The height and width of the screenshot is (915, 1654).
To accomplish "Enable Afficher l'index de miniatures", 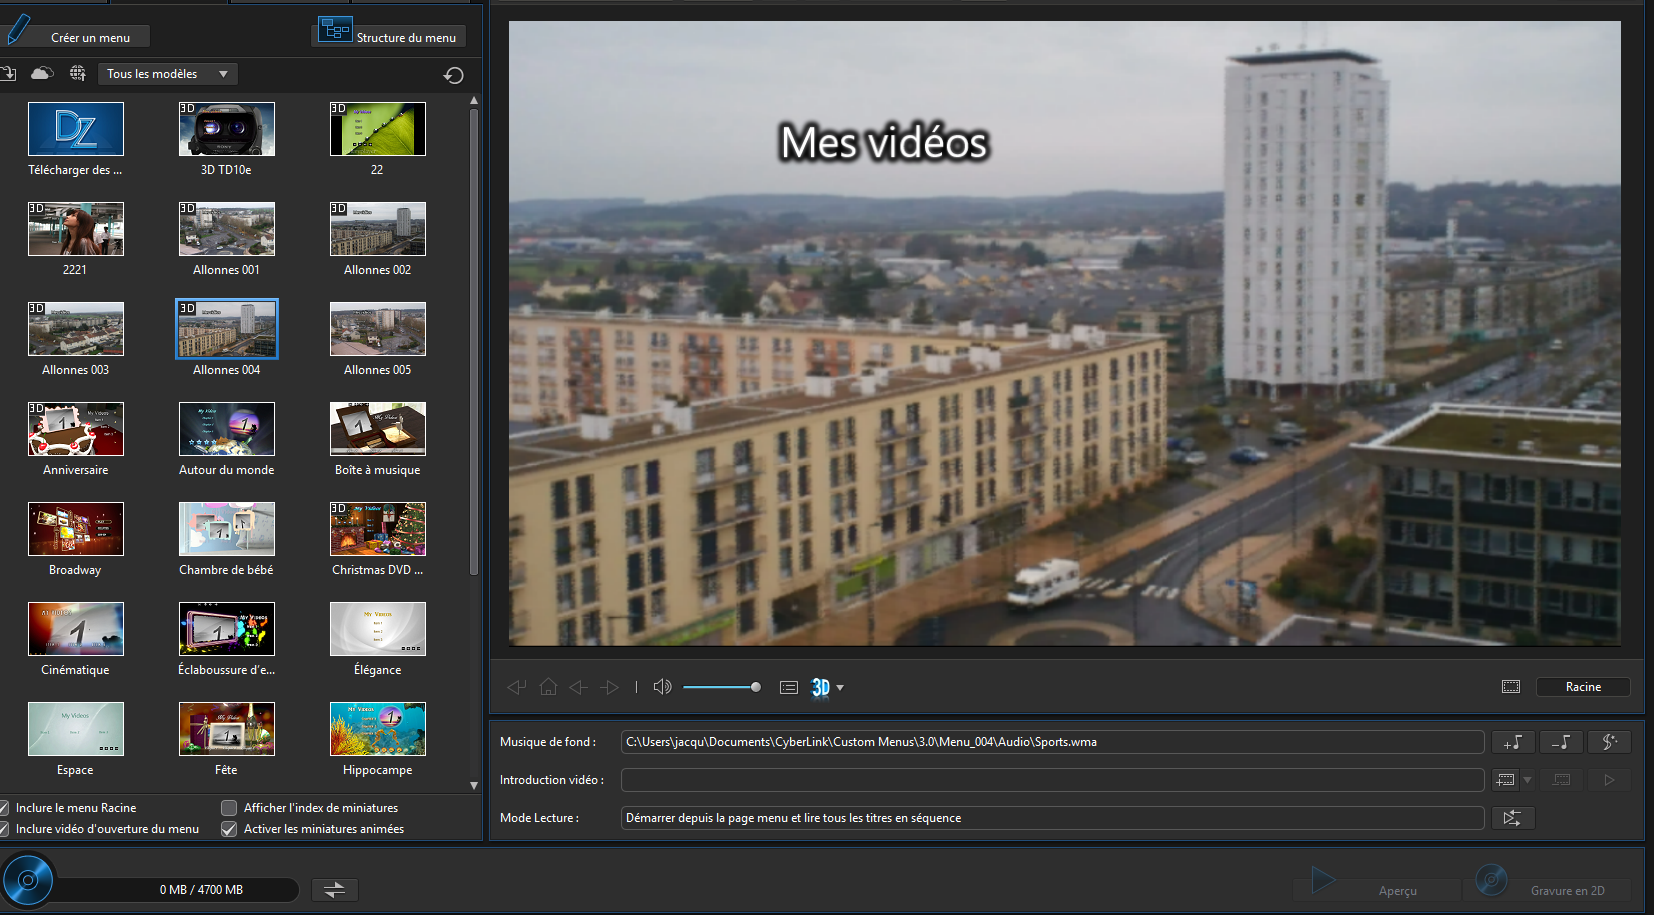I will click(x=229, y=808).
